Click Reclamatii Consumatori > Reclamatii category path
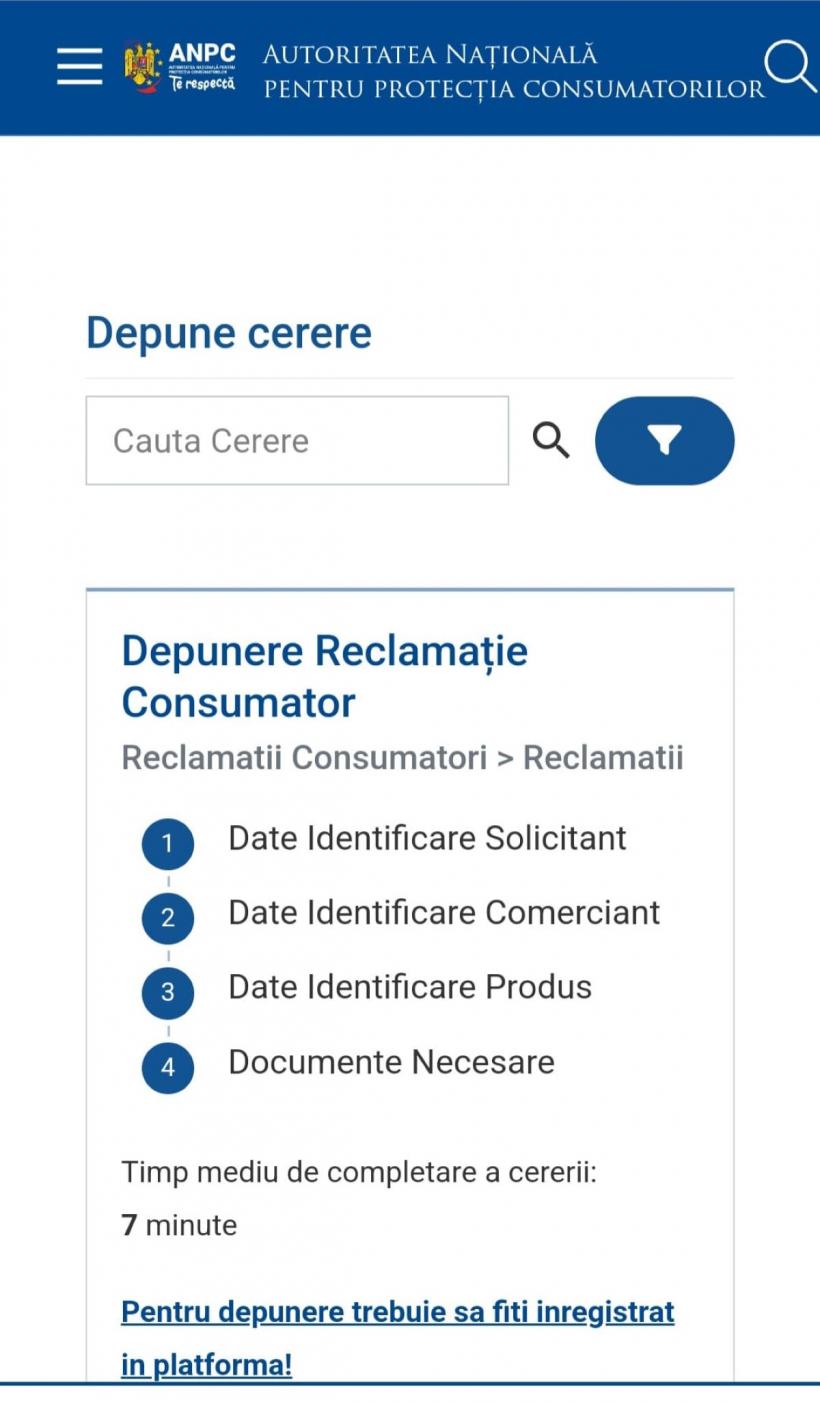The height and width of the screenshot is (1403, 820). [402, 758]
